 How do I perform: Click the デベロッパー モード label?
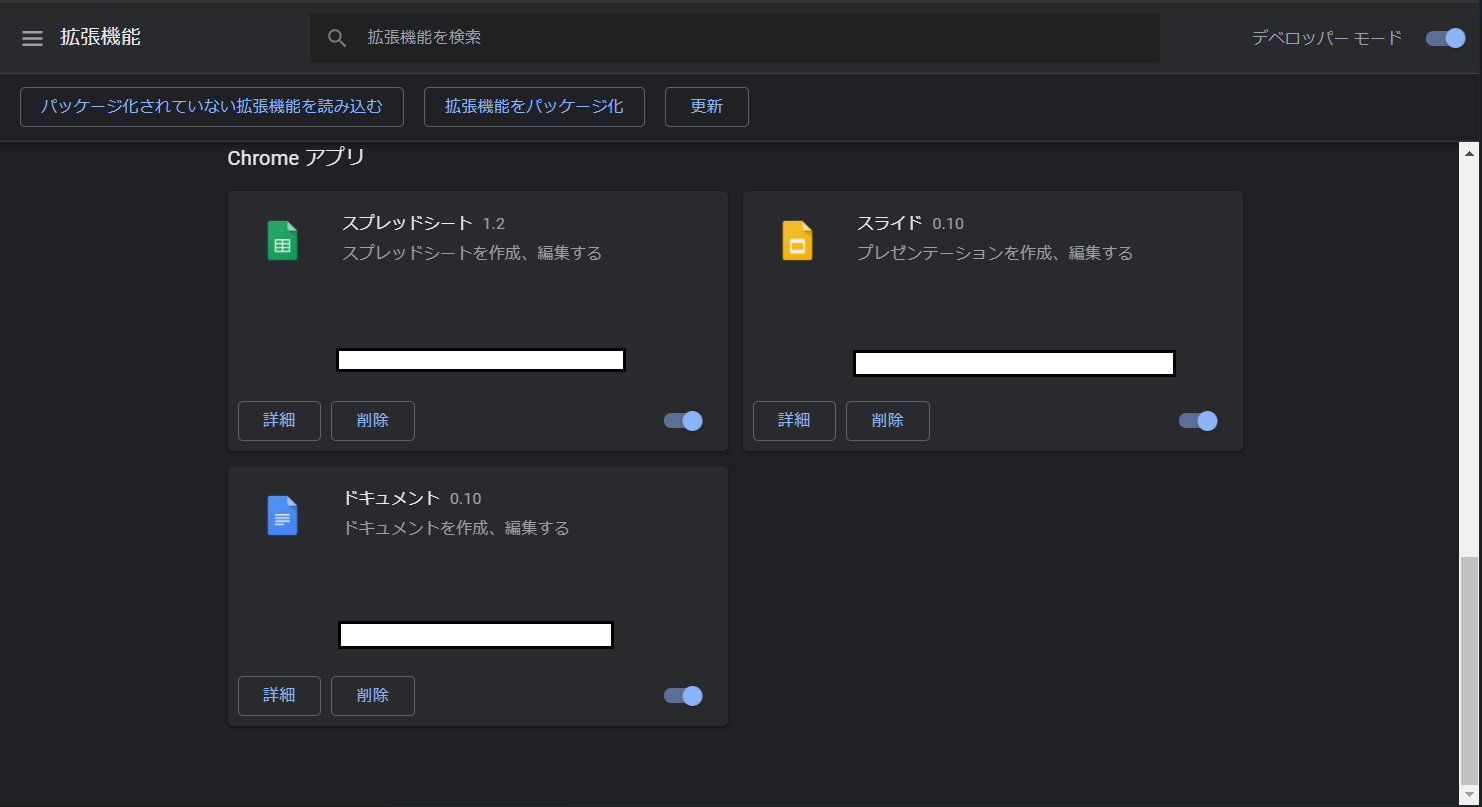pos(1327,38)
